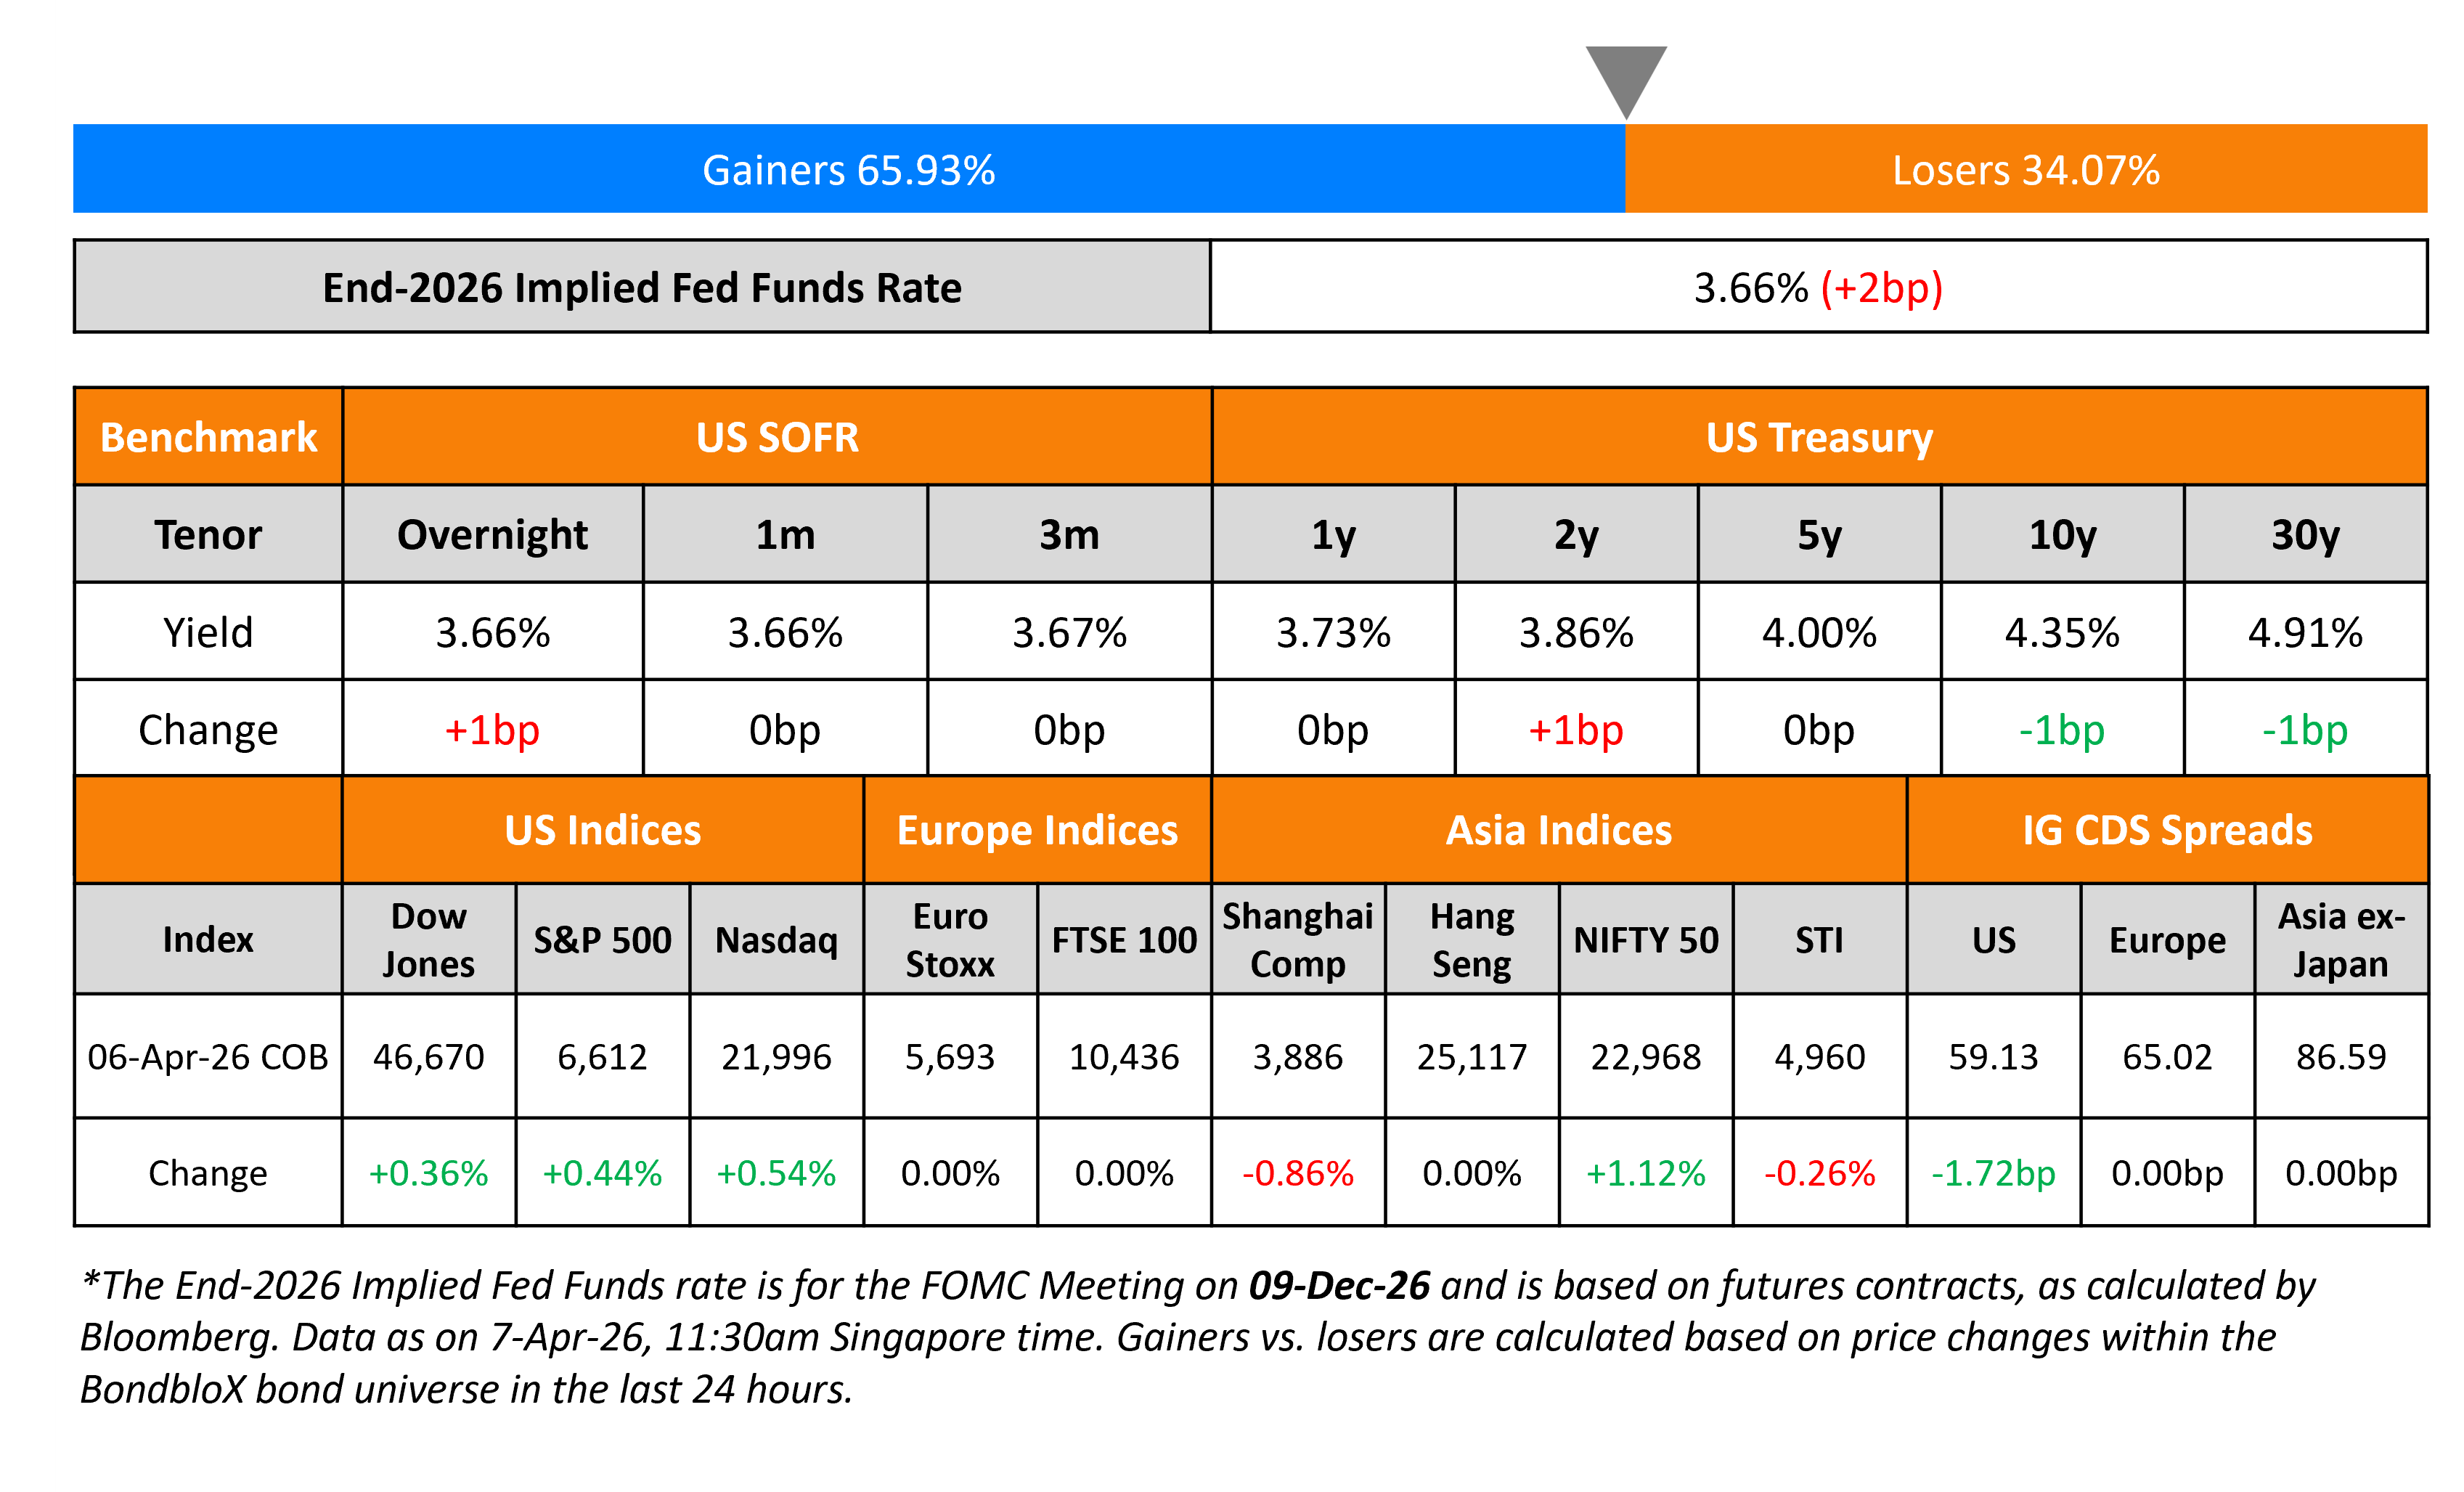This screenshot has width=2464, height=1492.
Task: Click the 3.66% (+2bp) implied rate value
Action: pos(1817,287)
